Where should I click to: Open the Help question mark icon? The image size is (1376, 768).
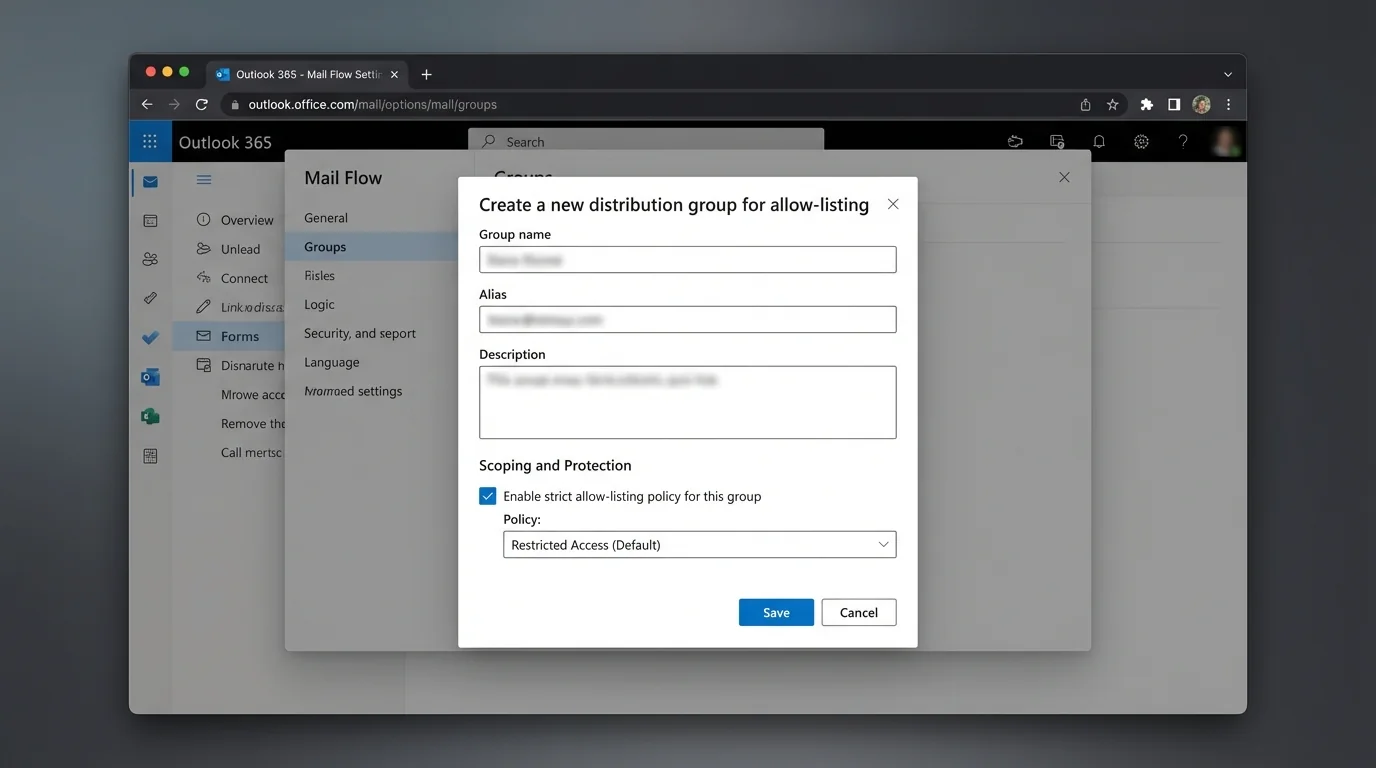(x=1183, y=141)
